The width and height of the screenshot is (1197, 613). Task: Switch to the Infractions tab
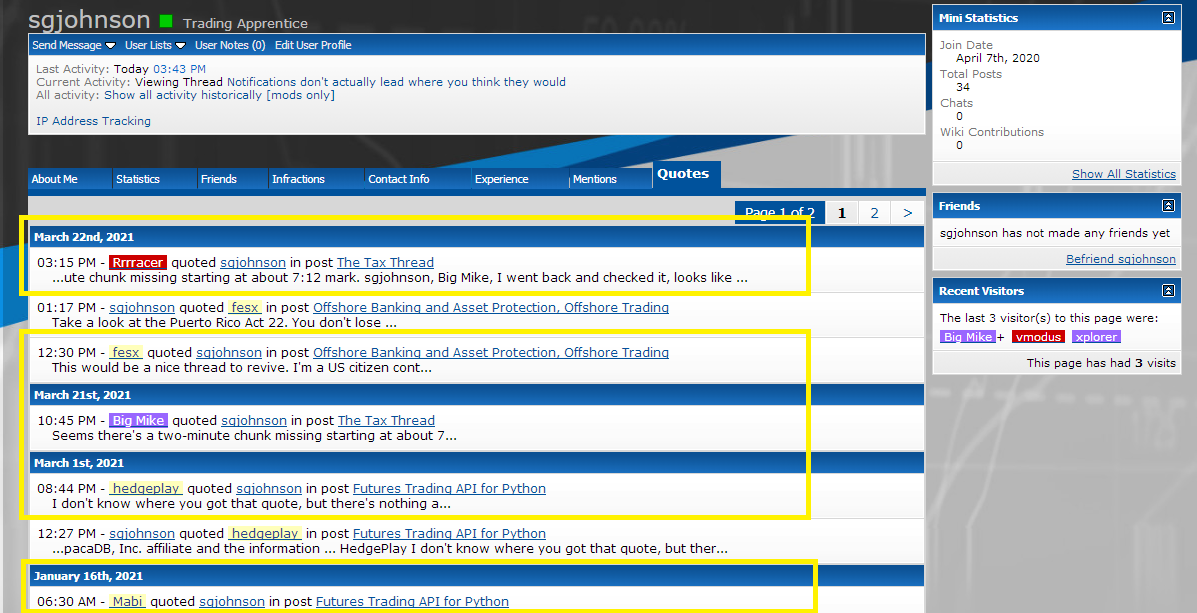(316, 179)
